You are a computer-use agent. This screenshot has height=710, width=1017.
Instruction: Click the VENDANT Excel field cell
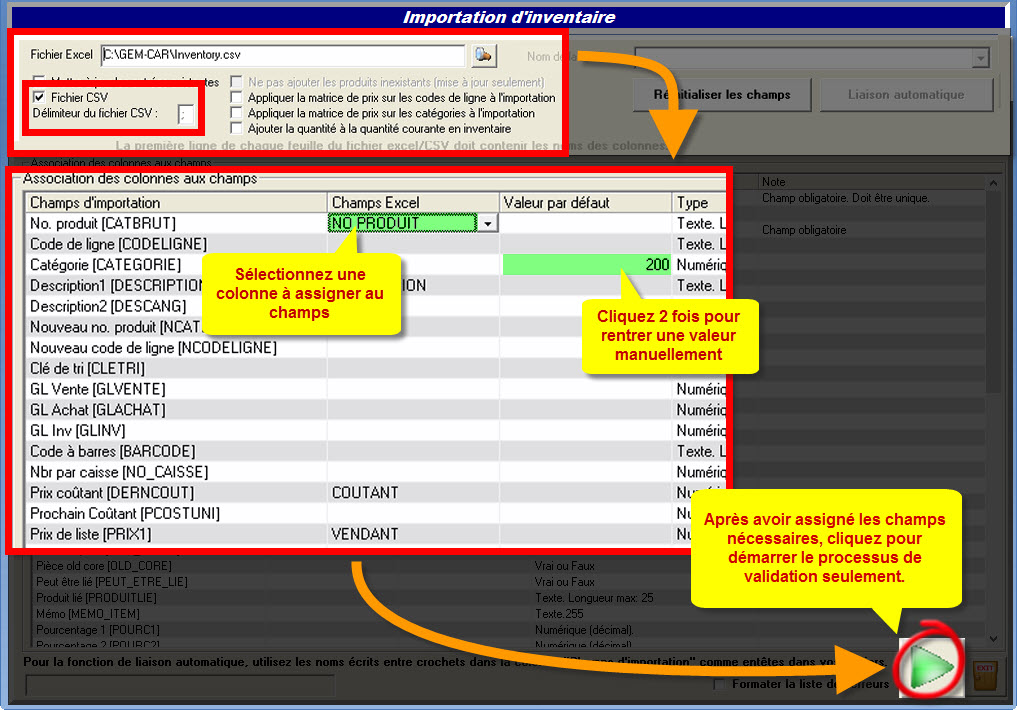(x=413, y=535)
